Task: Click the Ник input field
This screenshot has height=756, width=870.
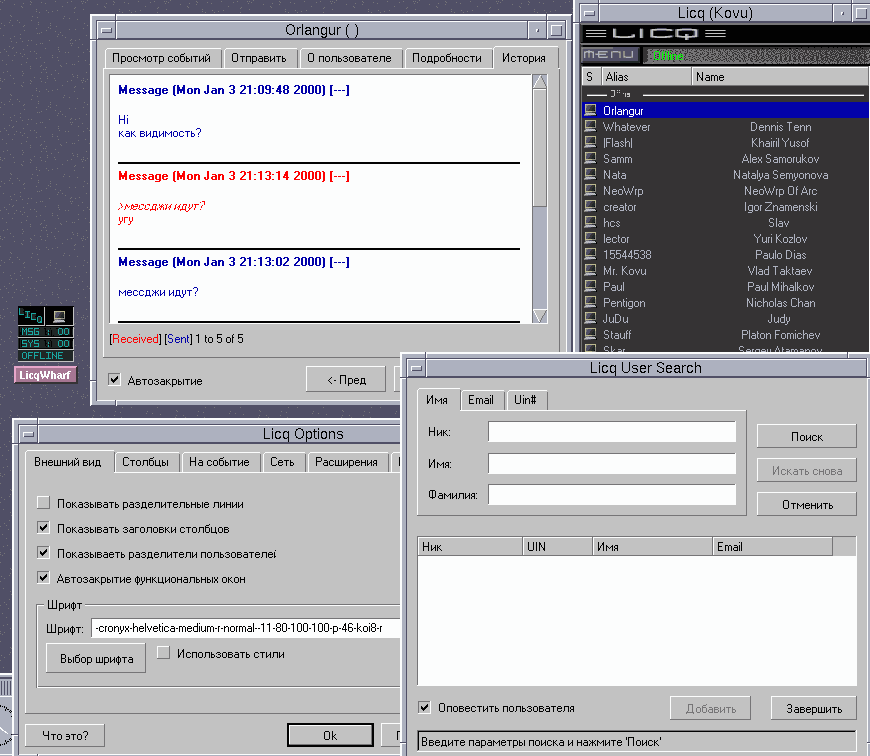Action: (612, 432)
